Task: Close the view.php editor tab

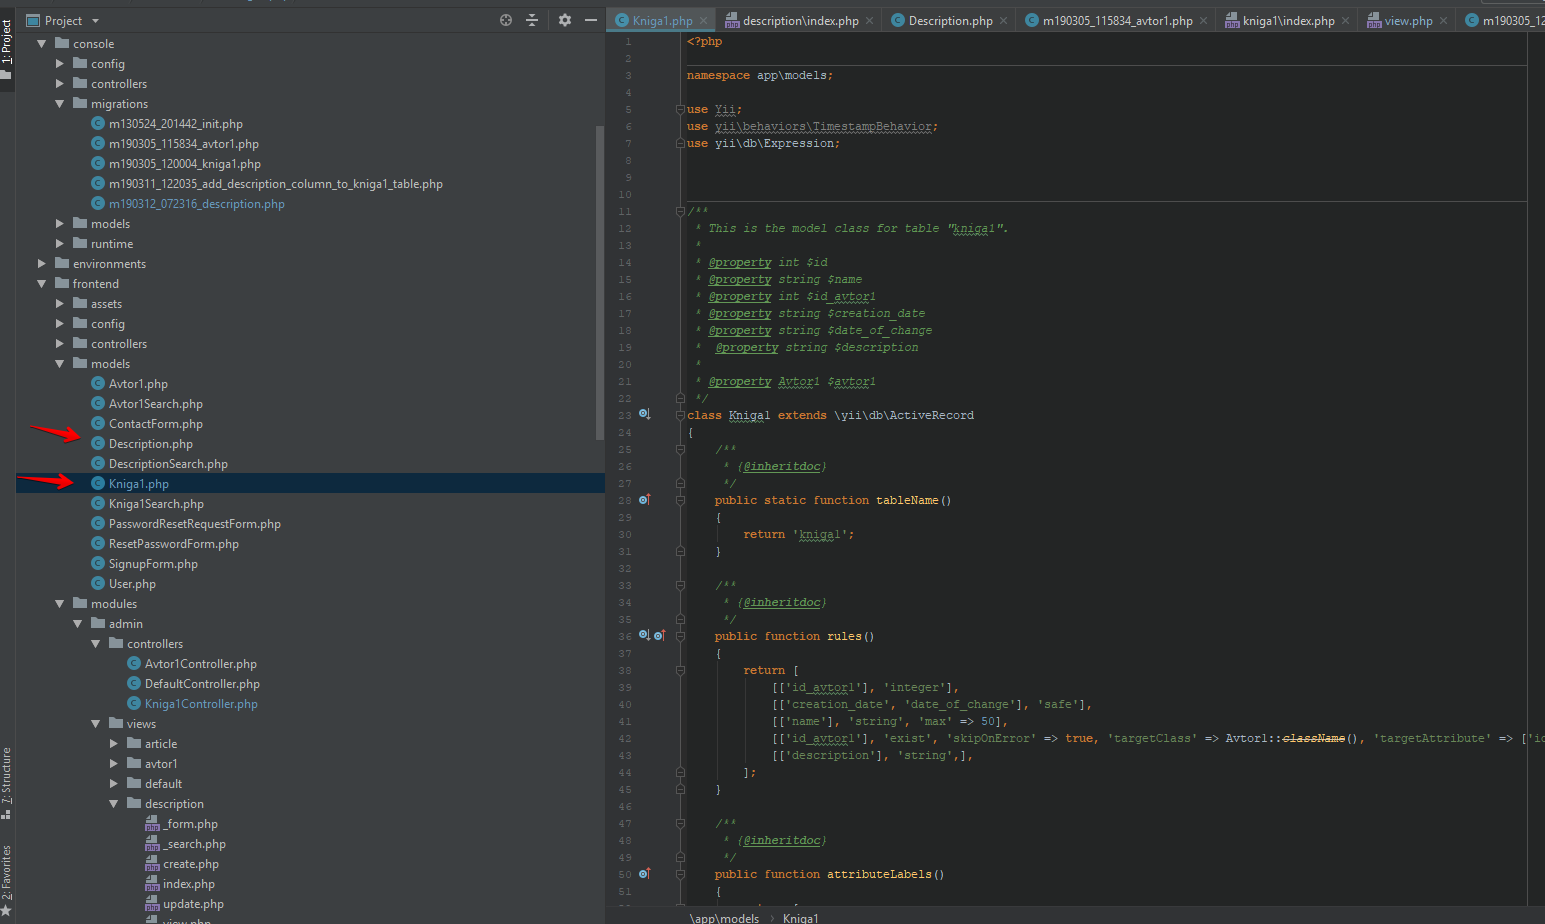Action: [1443, 21]
